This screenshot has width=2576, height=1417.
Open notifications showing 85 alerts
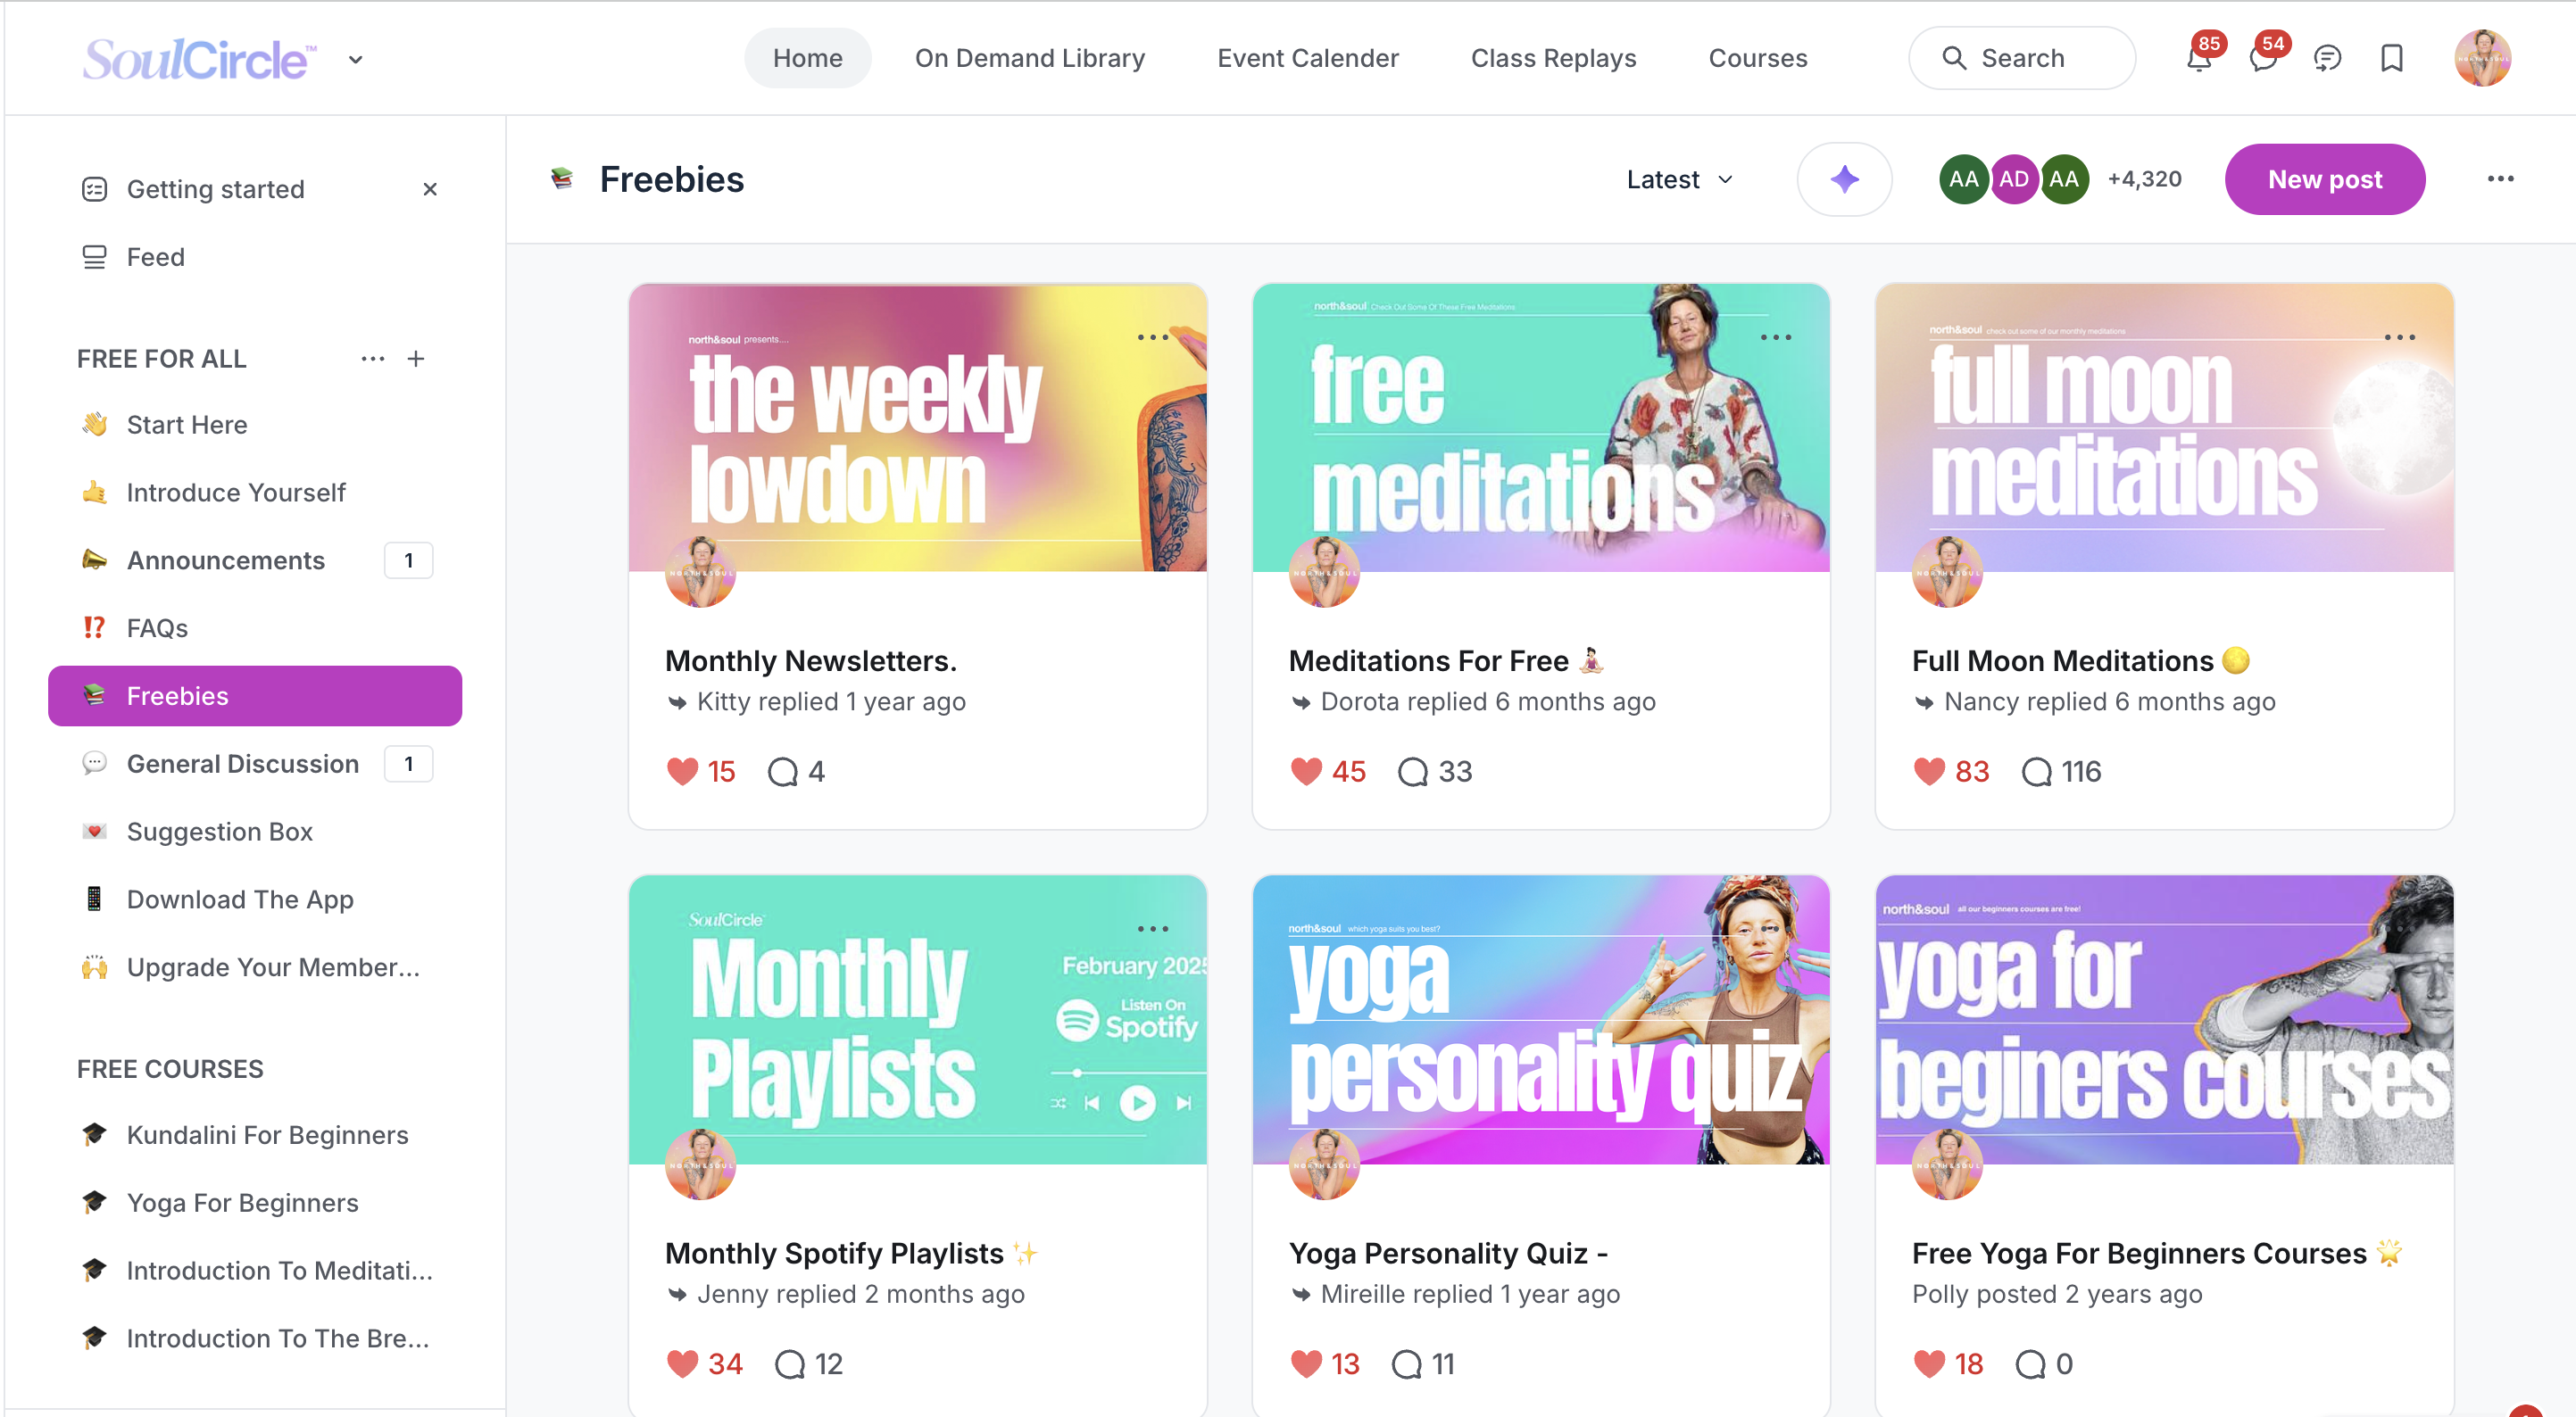click(x=2198, y=58)
